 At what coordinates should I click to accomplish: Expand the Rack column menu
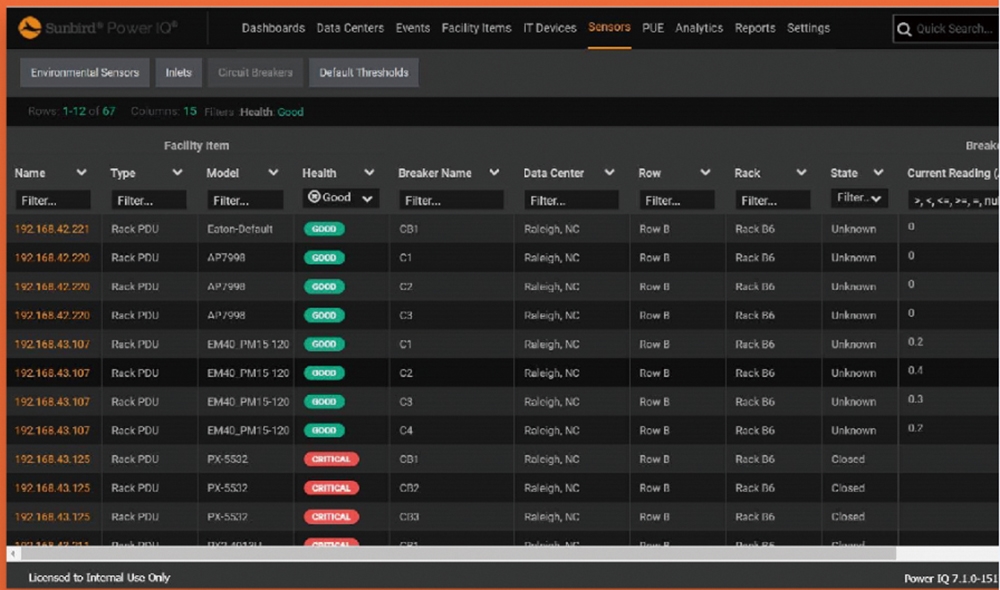801,172
